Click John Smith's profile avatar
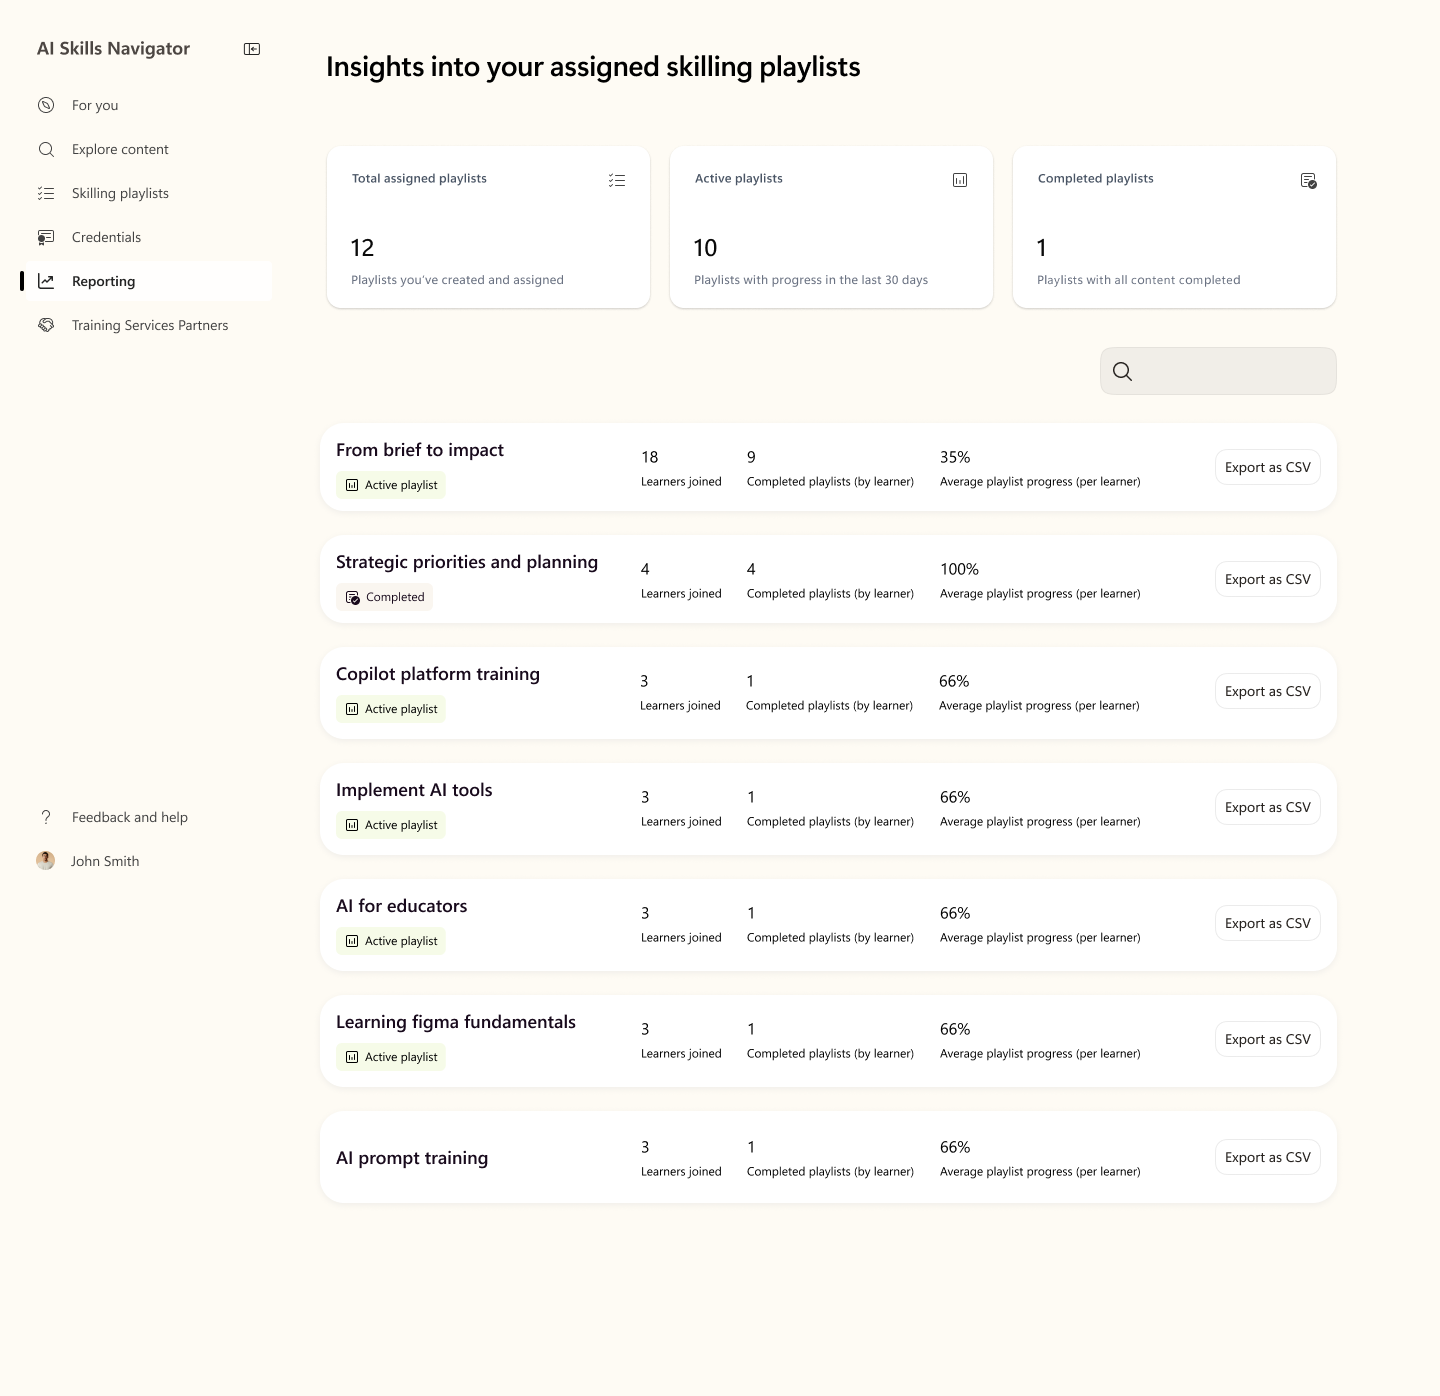The width and height of the screenshot is (1440, 1396). [x=46, y=861]
